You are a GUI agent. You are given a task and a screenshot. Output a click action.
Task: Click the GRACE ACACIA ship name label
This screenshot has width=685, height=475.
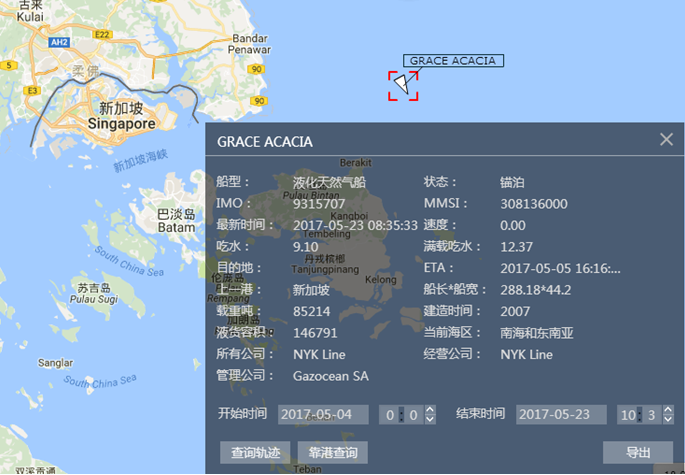[x=453, y=61]
